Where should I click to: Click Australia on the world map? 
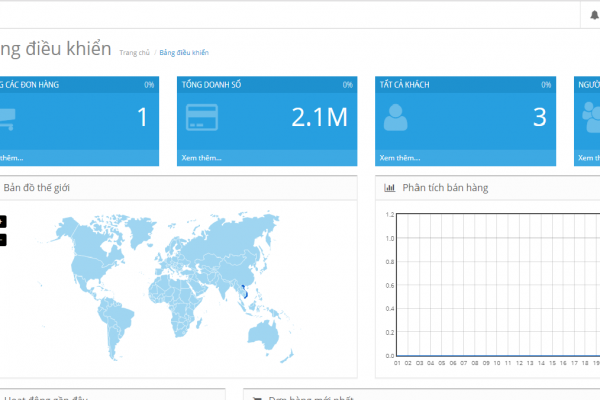click(264, 334)
